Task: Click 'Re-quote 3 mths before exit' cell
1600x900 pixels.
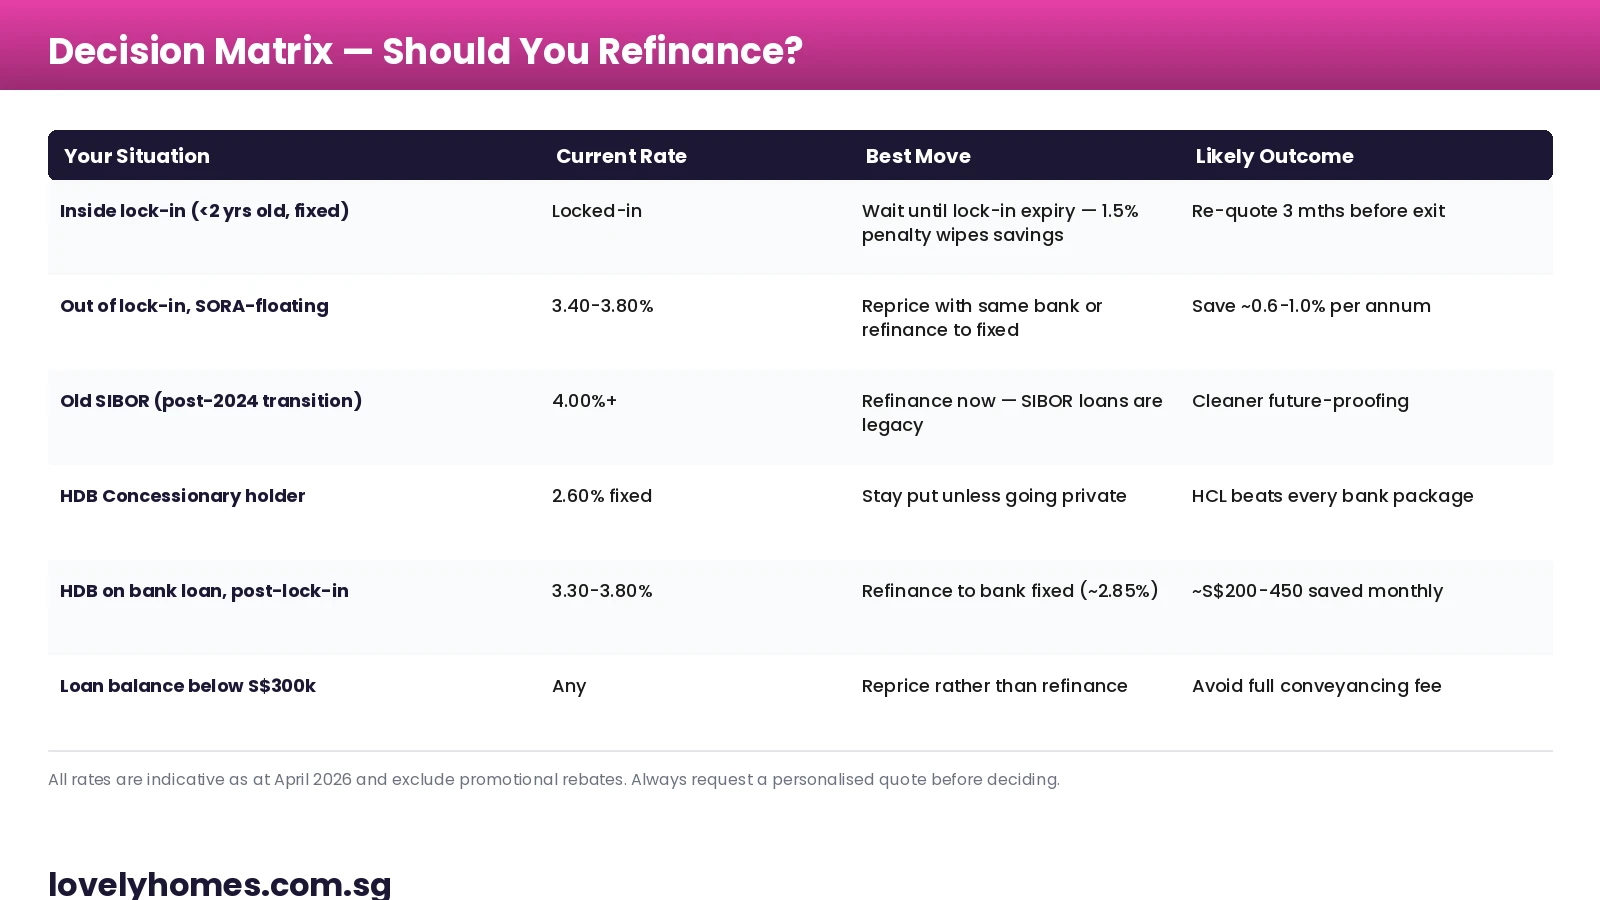Action: pos(1318,211)
